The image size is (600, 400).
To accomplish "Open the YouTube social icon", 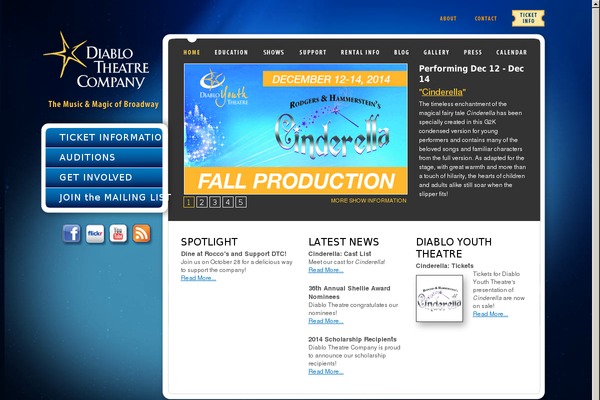I will [118, 233].
